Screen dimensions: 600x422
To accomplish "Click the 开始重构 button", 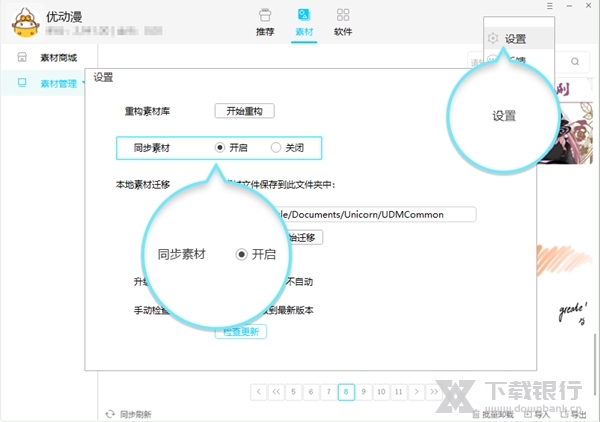I will point(245,111).
